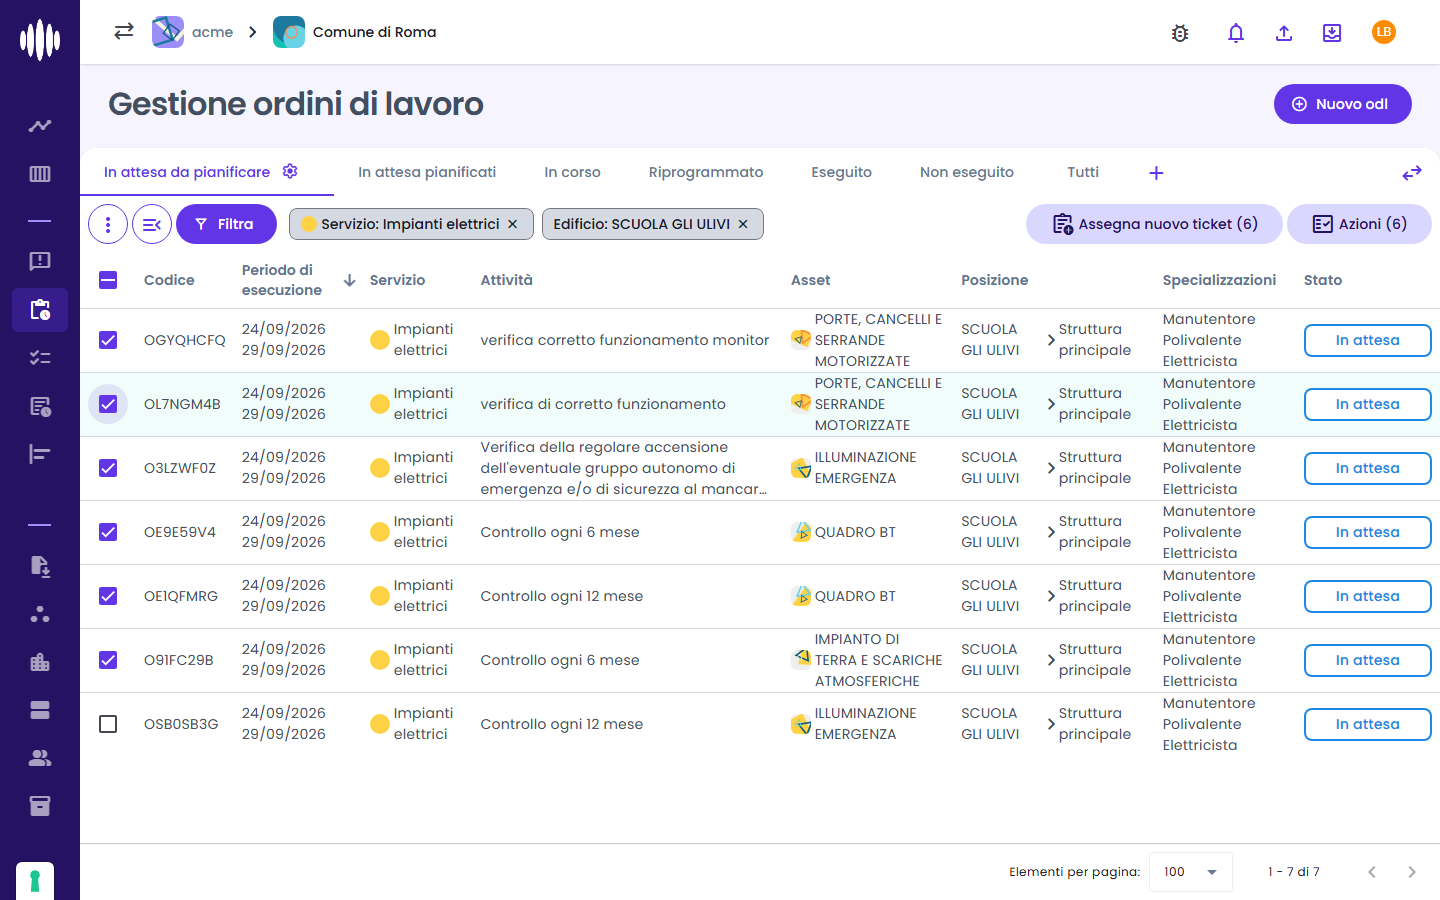Image resolution: width=1440 pixels, height=900 pixels.
Task: Open the Tutti tab
Action: pos(1083,172)
